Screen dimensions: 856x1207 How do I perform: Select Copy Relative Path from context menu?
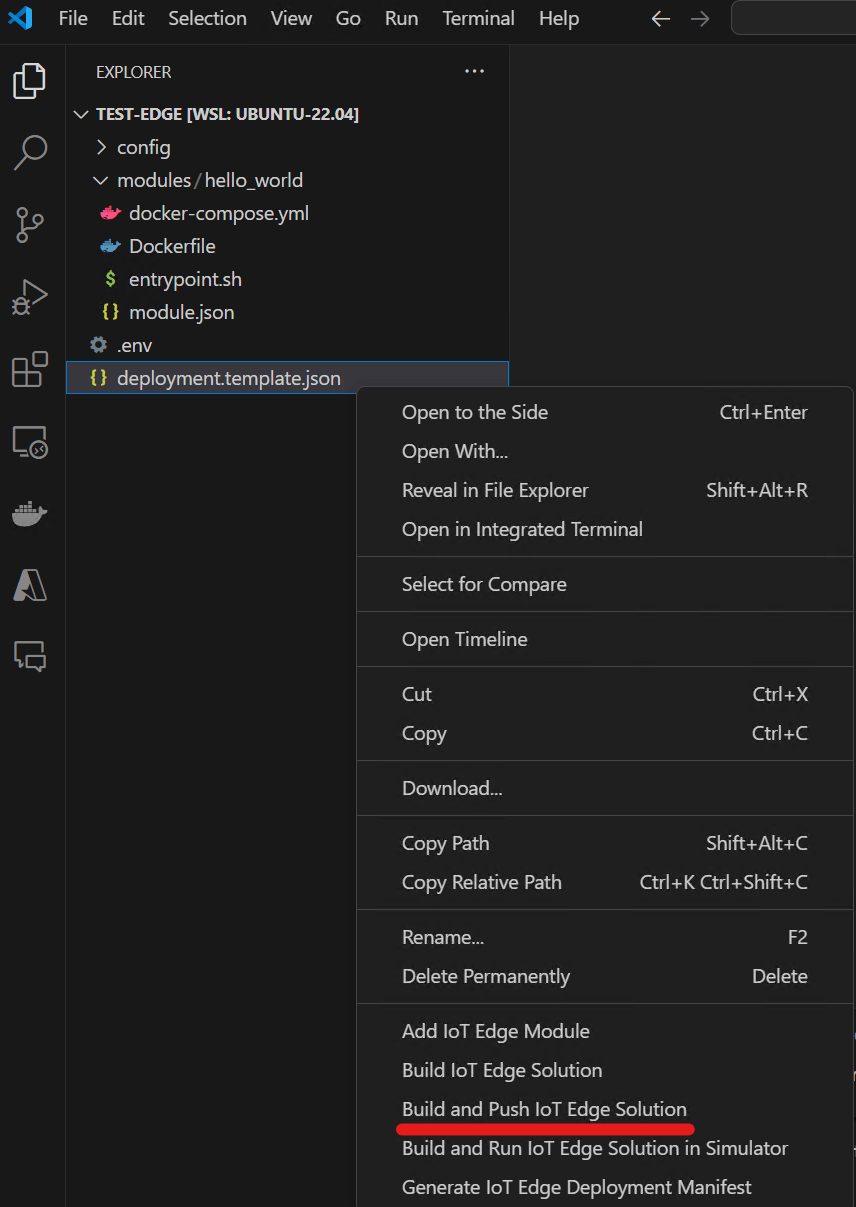click(x=482, y=882)
